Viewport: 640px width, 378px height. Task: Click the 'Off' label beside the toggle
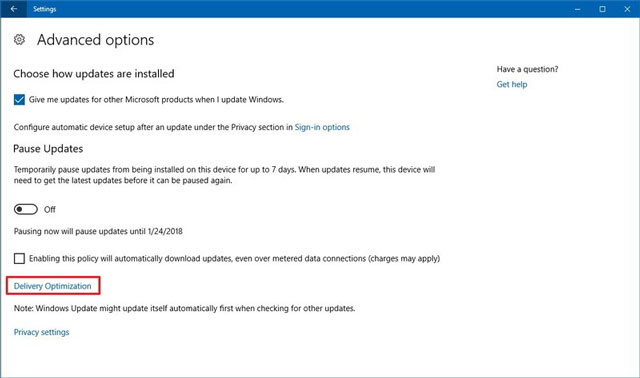tap(50, 209)
